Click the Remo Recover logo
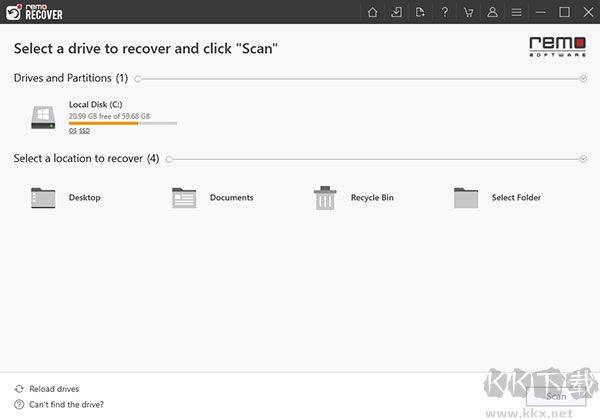 34,12
